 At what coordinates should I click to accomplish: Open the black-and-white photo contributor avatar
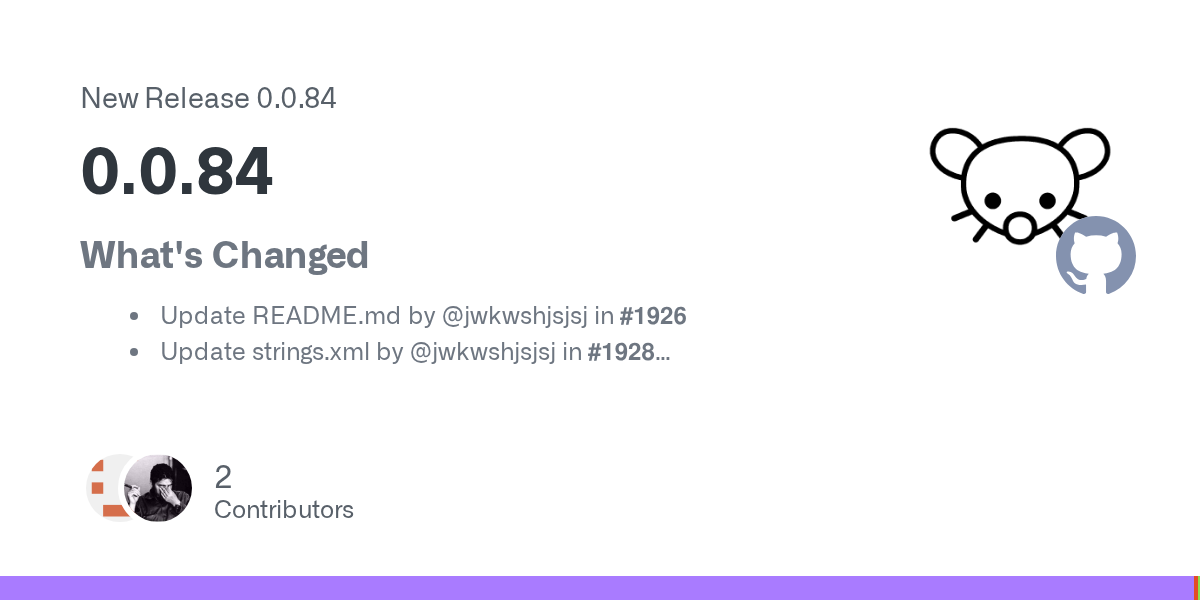pos(159,488)
